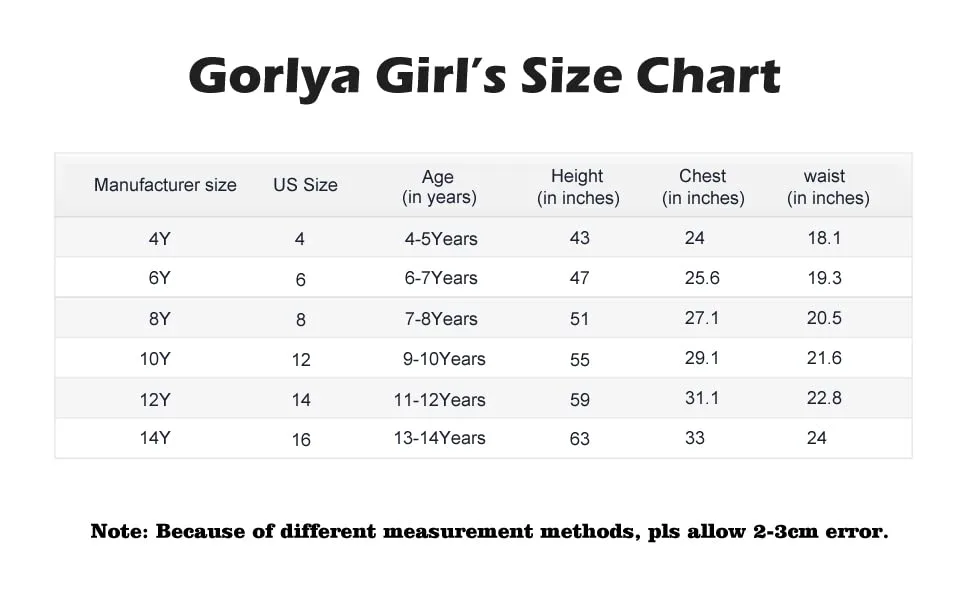
Task: Select the height value 63
Action: coord(579,438)
